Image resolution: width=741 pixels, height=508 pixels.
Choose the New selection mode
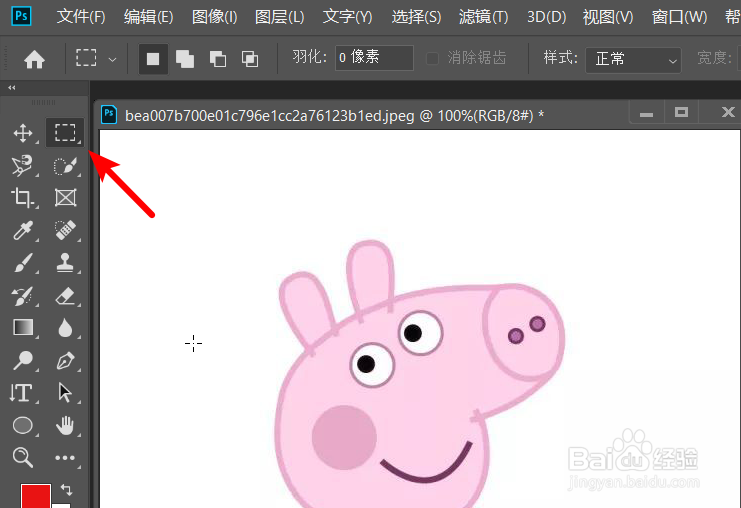pyautogui.click(x=153, y=59)
